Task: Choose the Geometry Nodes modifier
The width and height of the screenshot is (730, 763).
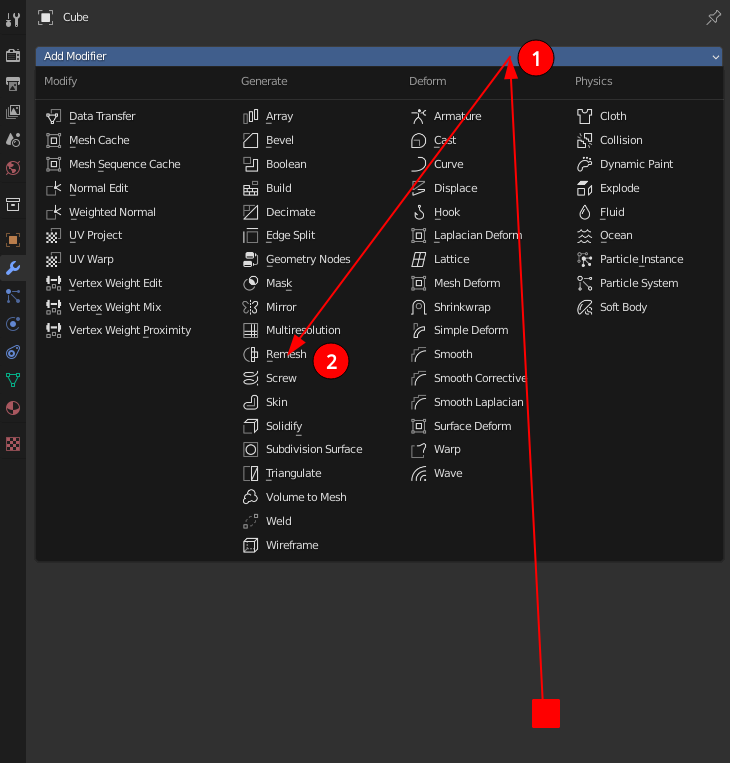Action: 296,259
